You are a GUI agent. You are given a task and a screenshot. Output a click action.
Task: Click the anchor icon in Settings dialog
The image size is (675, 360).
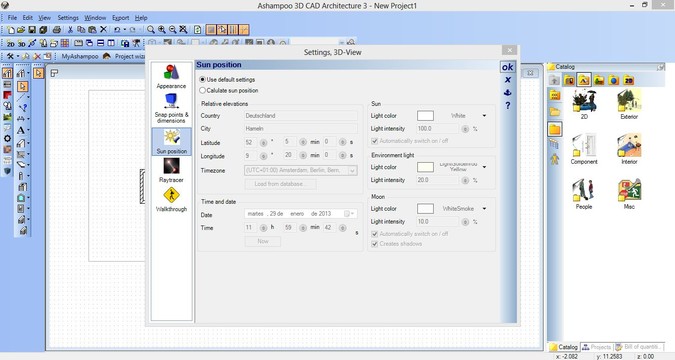(508, 93)
